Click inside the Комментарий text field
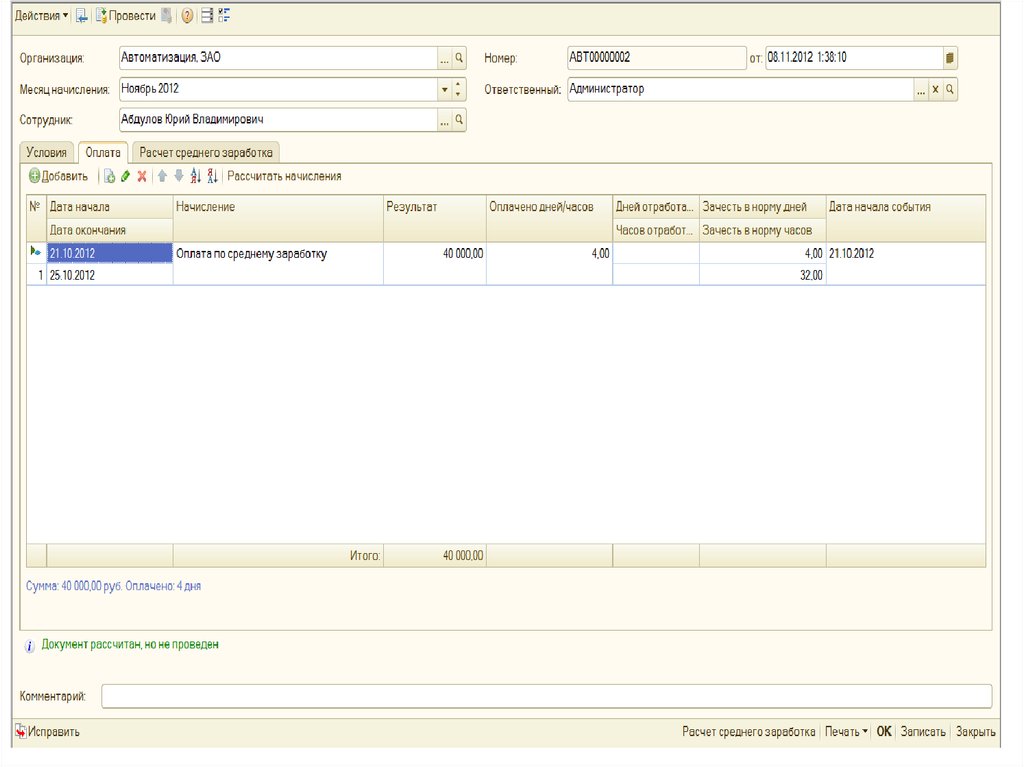 pos(546,696)
